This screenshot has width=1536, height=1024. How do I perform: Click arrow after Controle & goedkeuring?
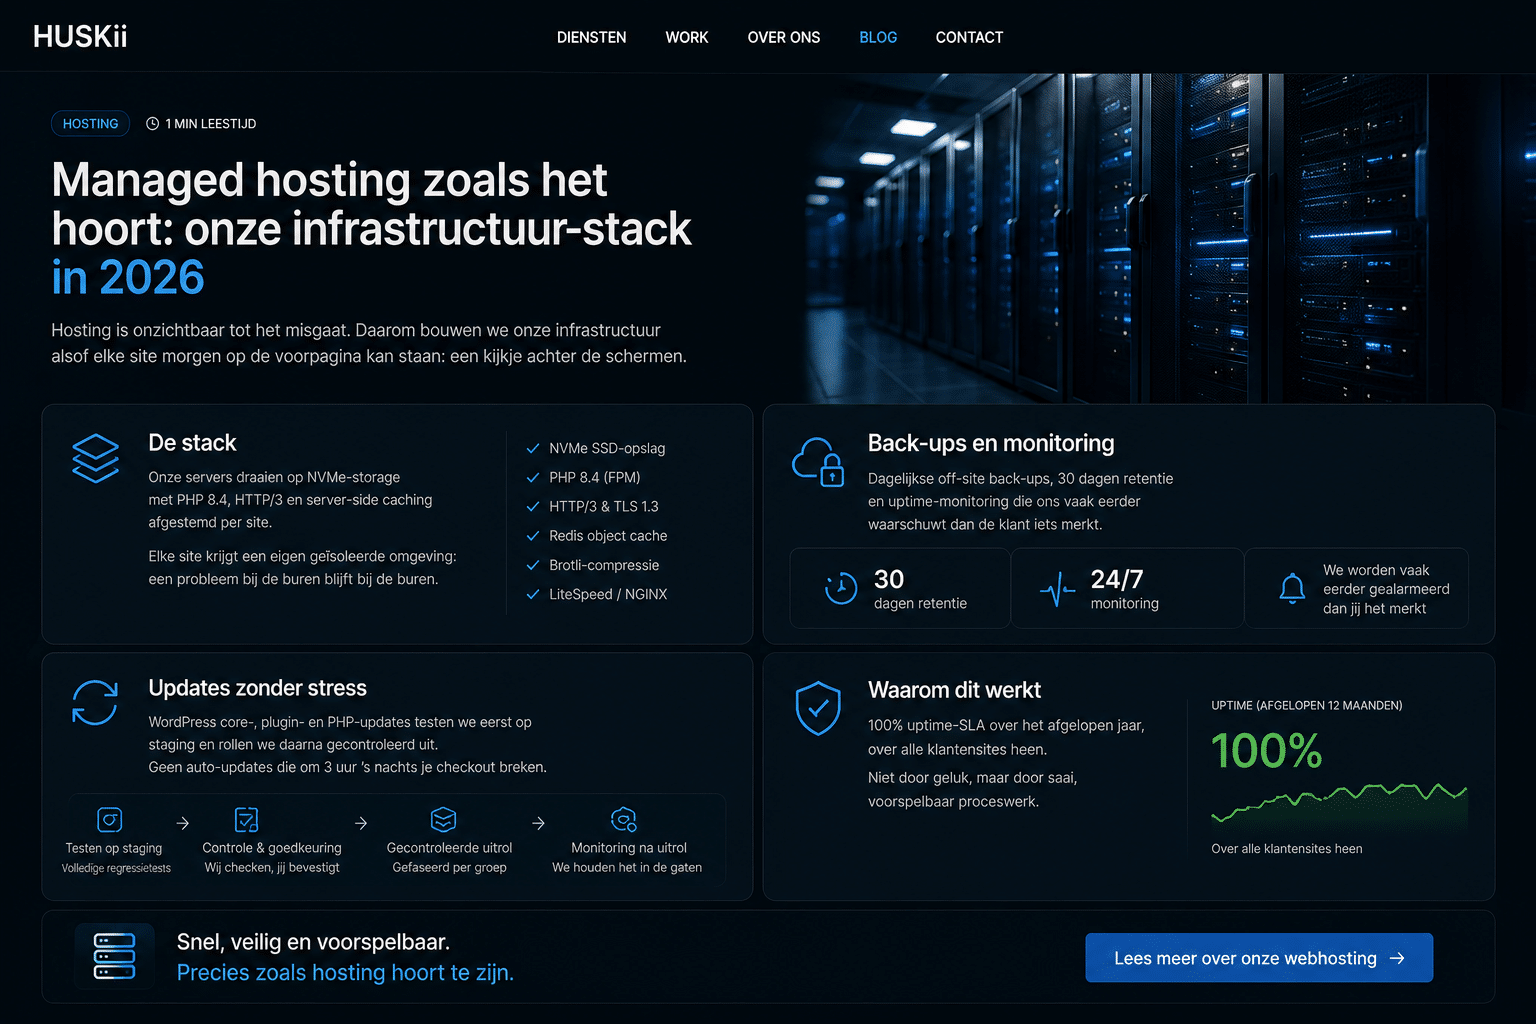click(x=361, y=823)
